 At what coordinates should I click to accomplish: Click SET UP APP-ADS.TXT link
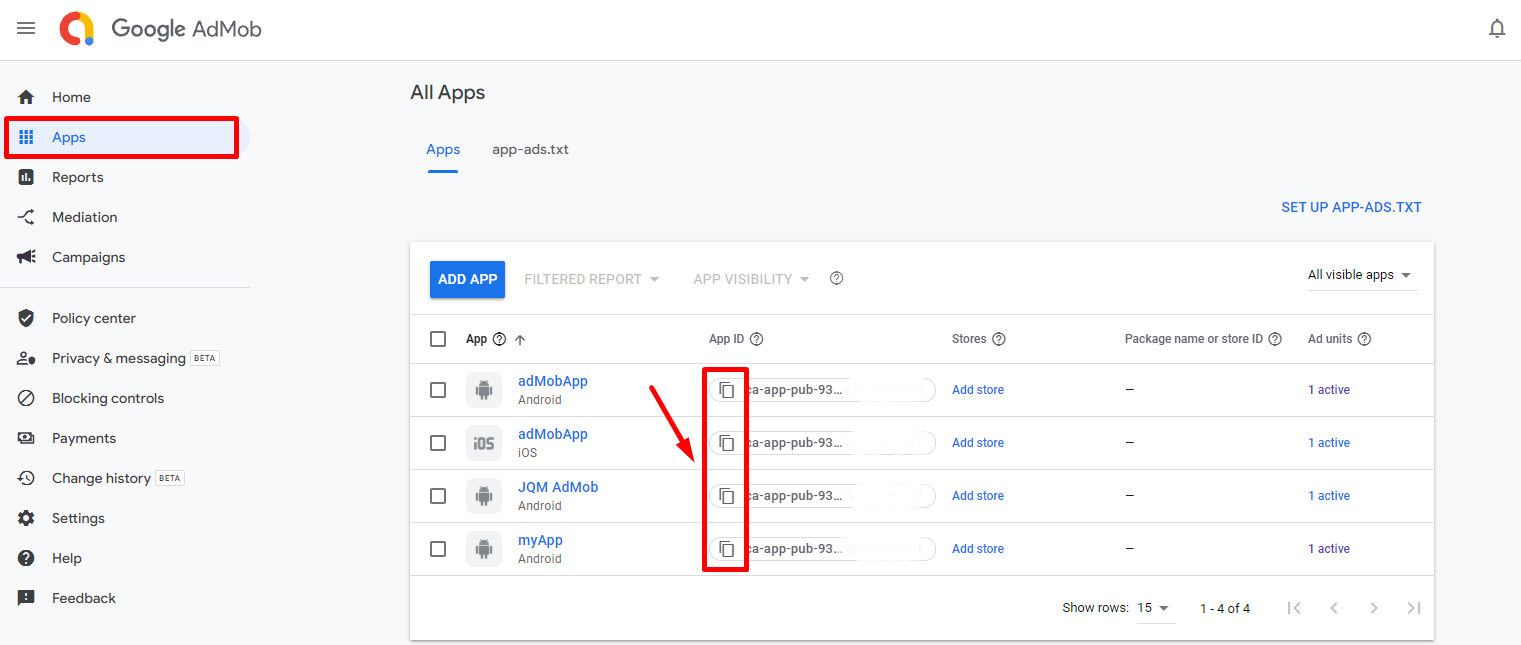[1351, 207]
